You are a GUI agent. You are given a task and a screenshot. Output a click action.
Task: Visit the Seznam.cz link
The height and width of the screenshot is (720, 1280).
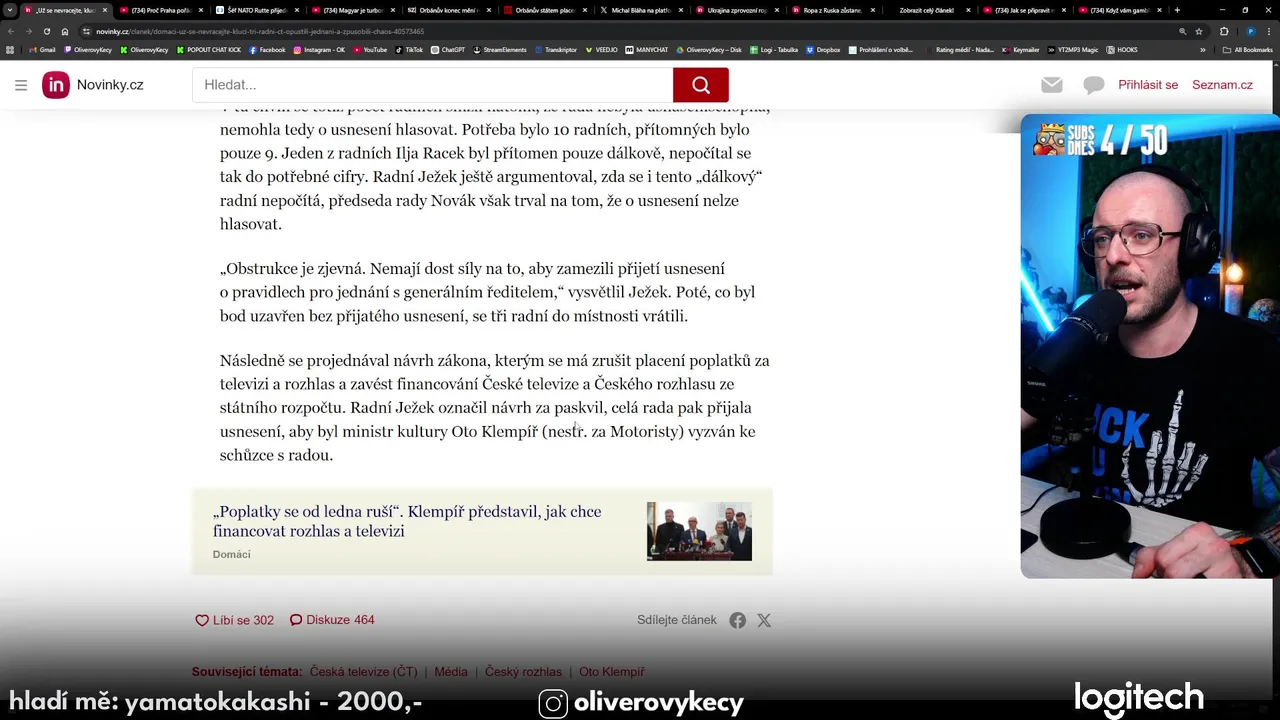coord(1222,85)
